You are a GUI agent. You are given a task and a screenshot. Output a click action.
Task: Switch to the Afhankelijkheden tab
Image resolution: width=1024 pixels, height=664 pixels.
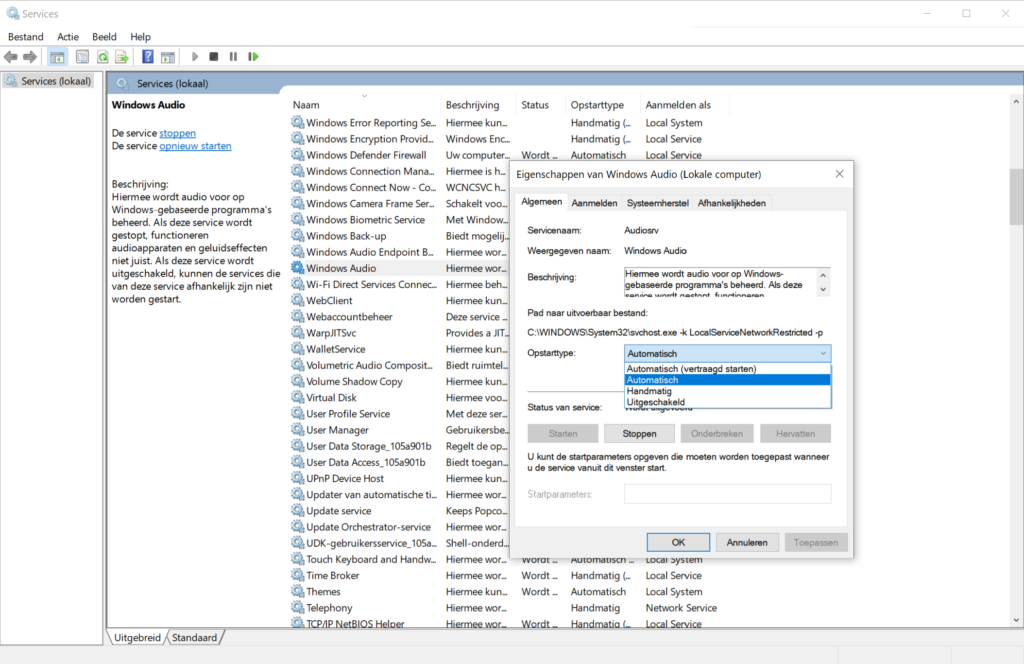tap(731, 203)
